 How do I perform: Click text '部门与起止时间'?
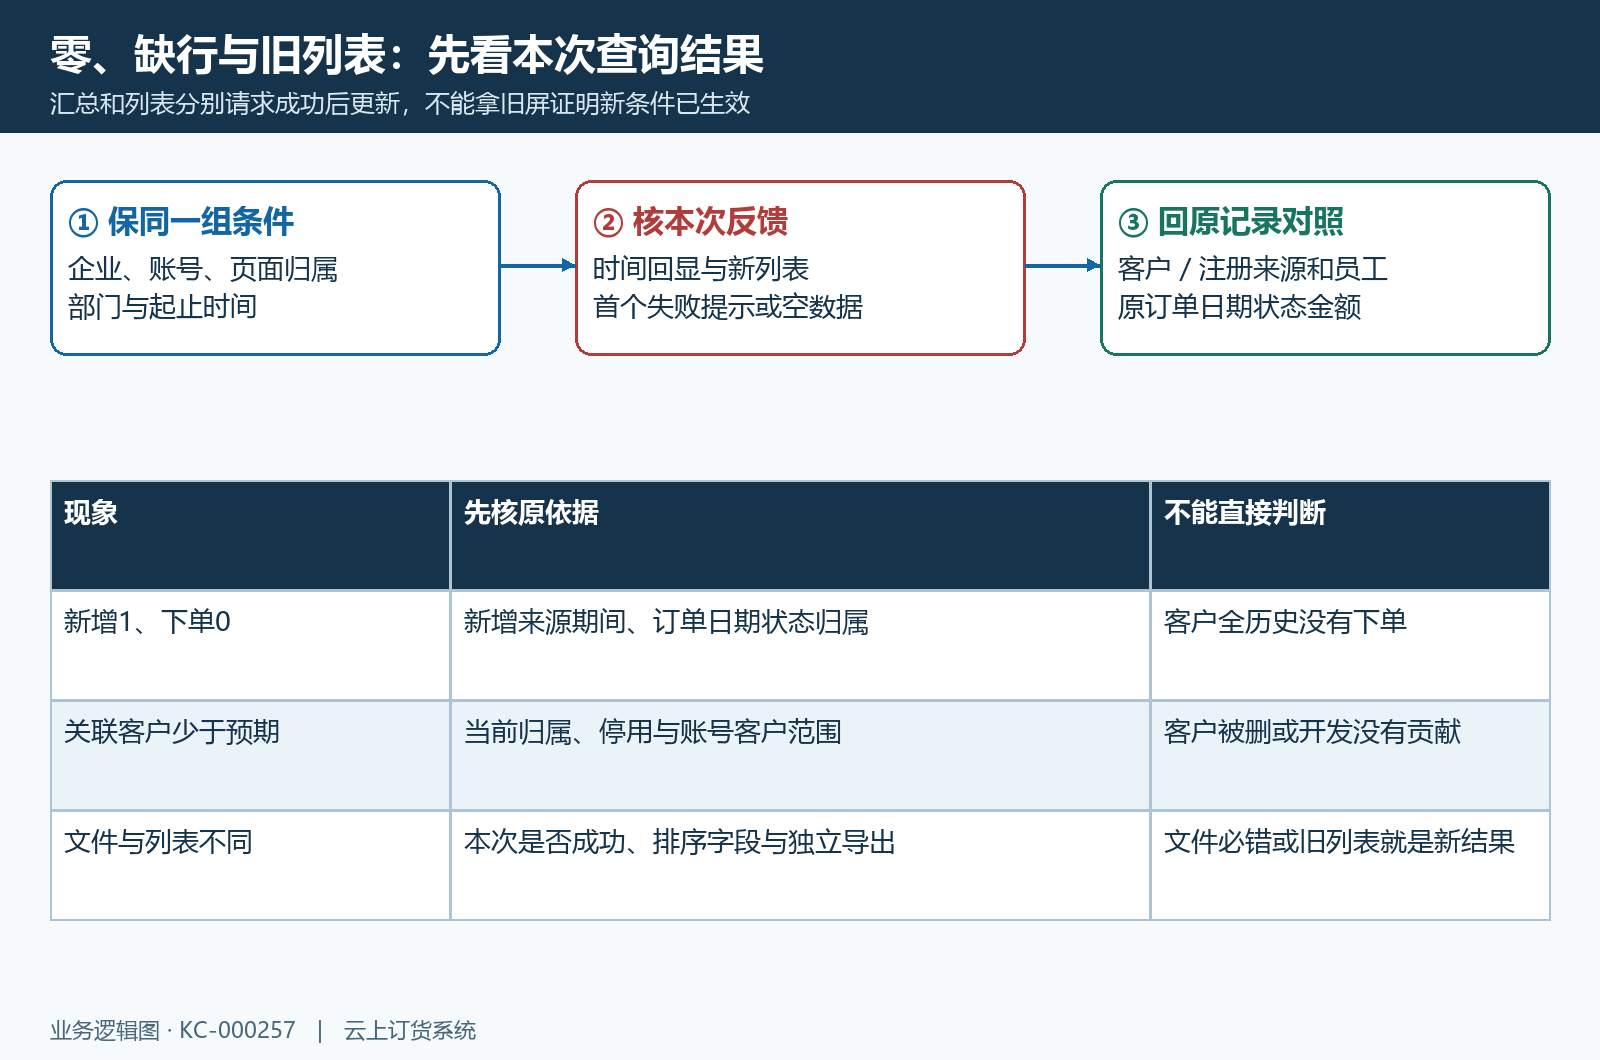tap(162, 307)
